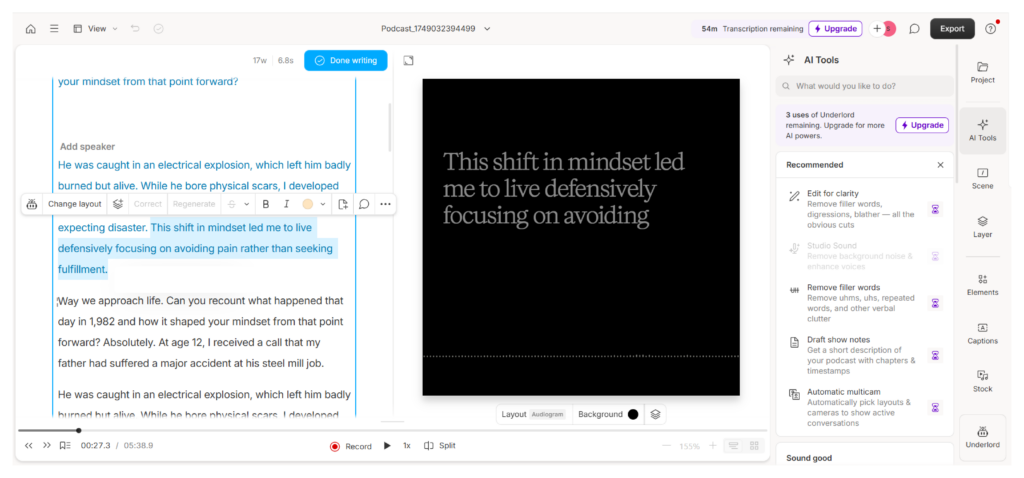Jump forward with the double-right arrows
This screenshot has width=1024, height=478.
click(x=46, y=445)
